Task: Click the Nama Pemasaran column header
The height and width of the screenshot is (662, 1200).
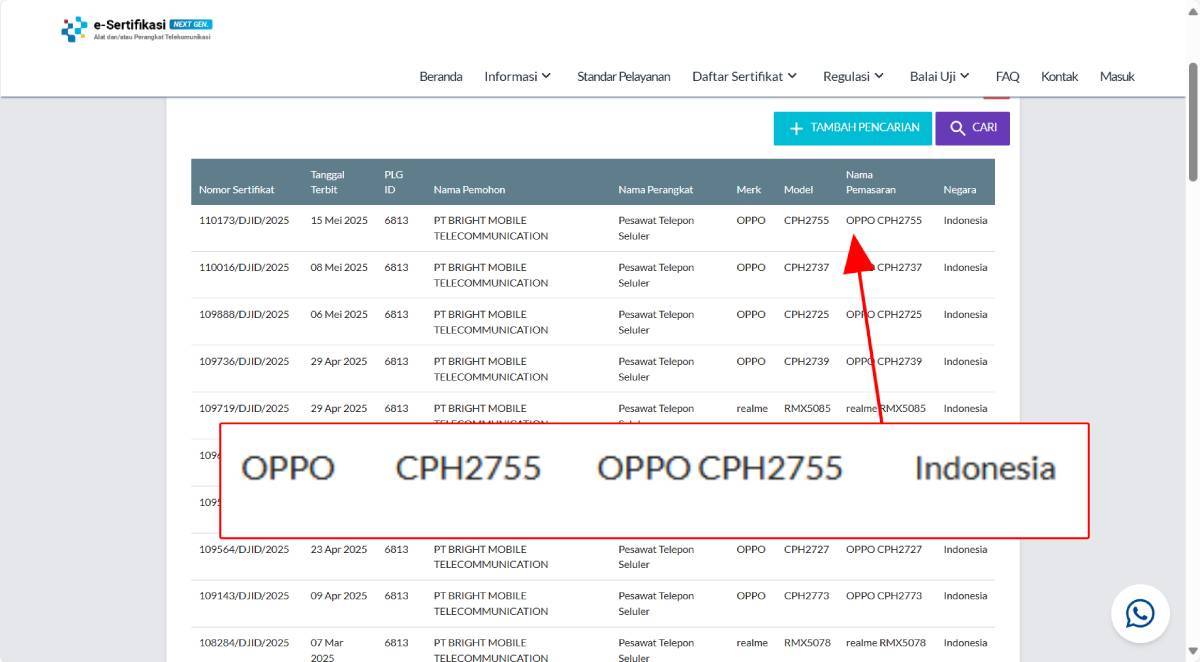Action: pos(871,182)
